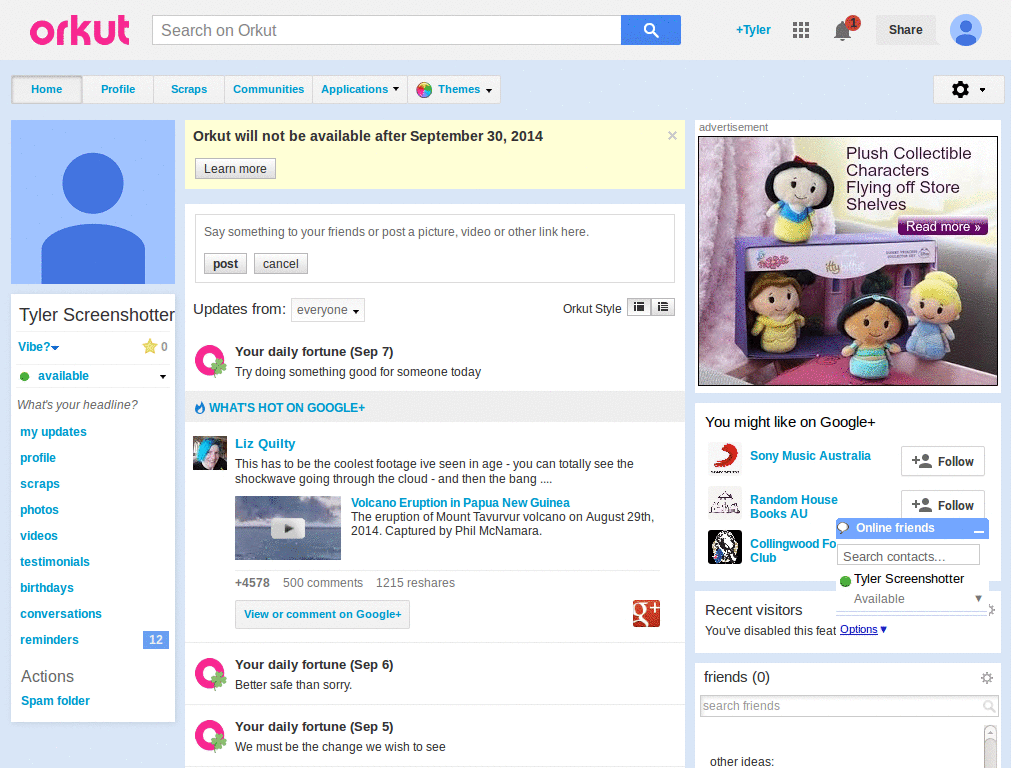
Task: Click the Search contacts field
Action: [x=908, y=556]
